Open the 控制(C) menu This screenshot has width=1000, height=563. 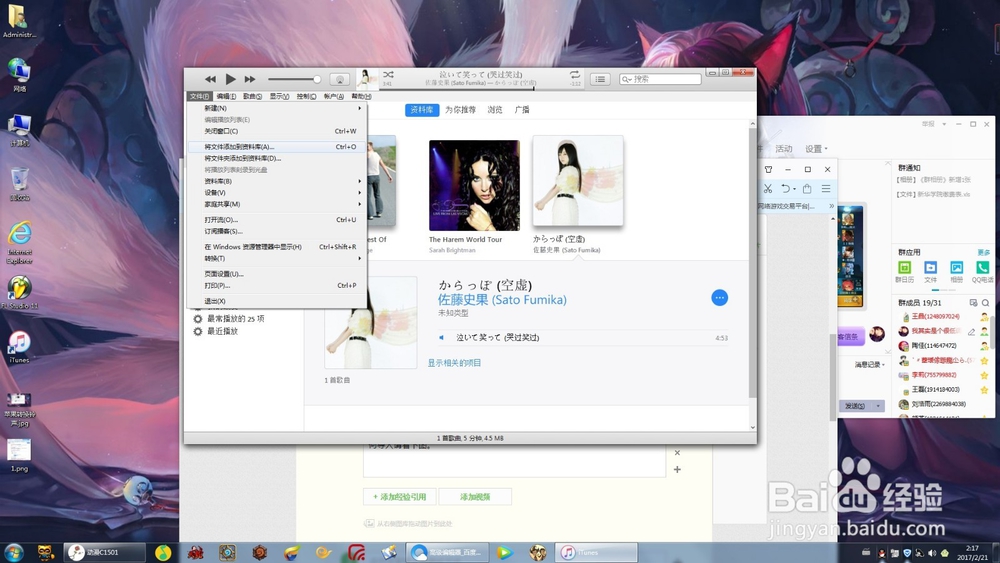click(306, 96)
